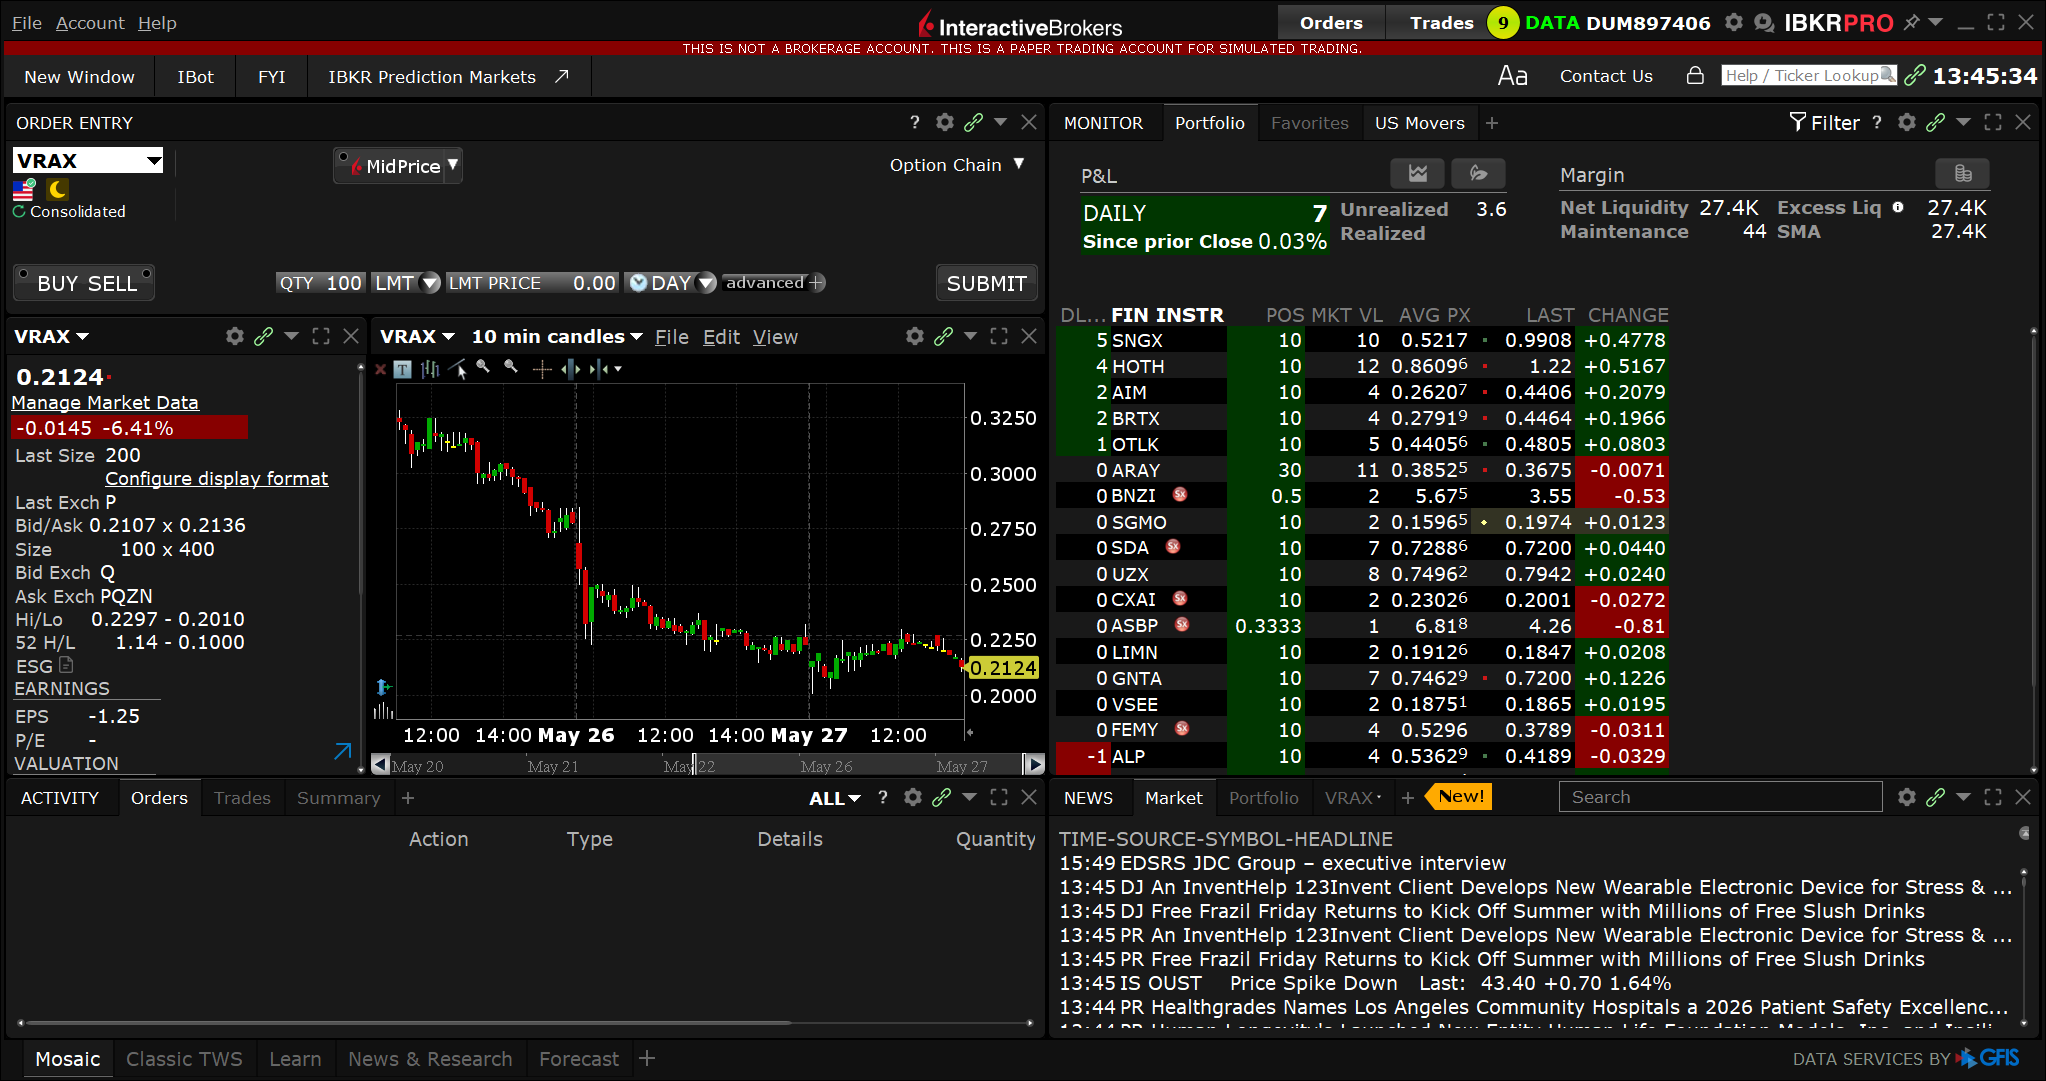Select the trendline drawing tool in chart
2046x1081 pixels.
(458, 369)
